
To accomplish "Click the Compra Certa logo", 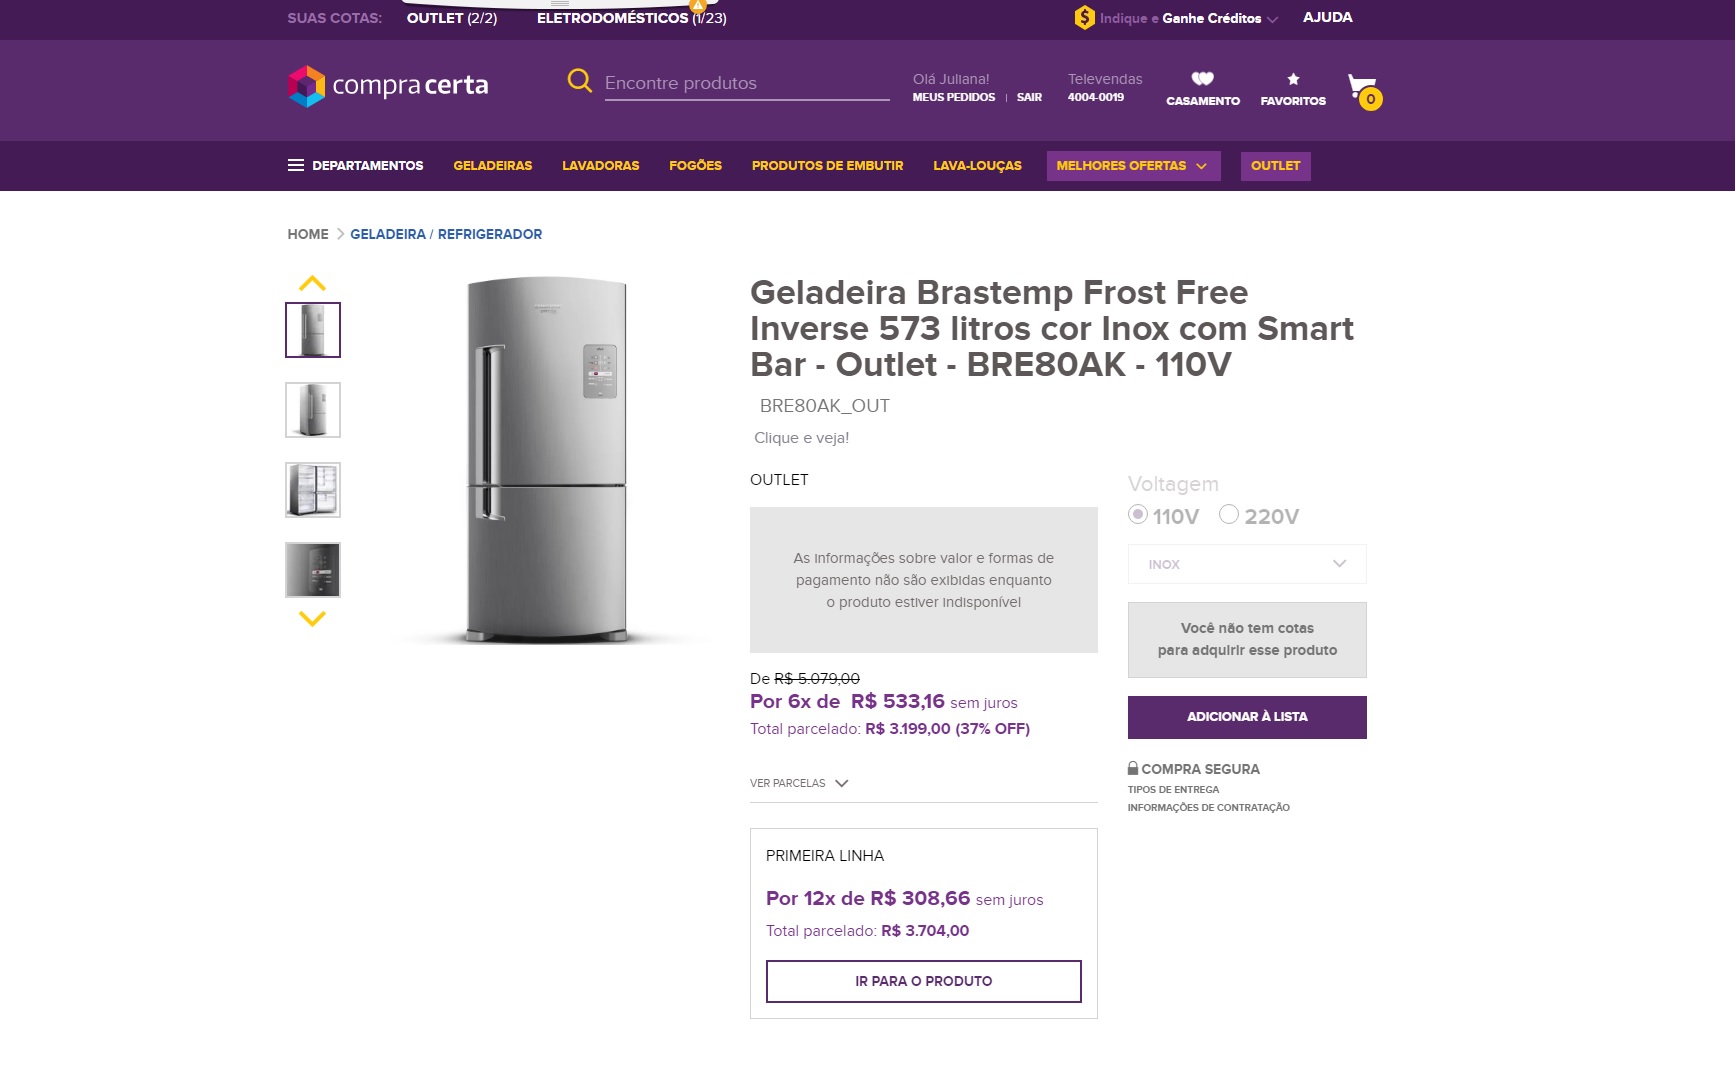I will pos(388,86).
